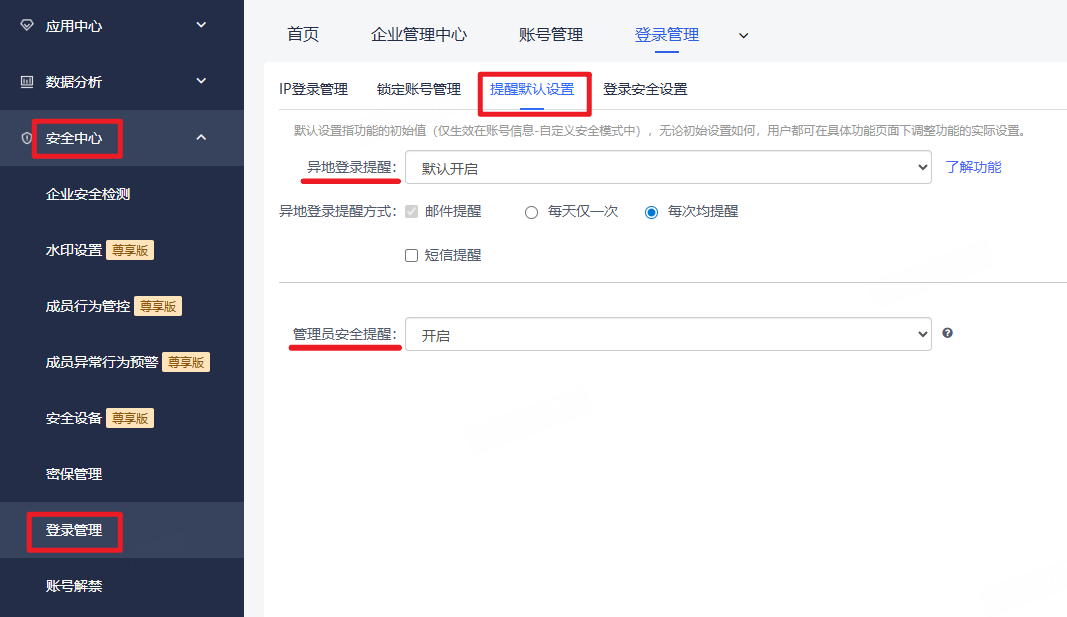Open the 锁定账号管理 tab
1067x617 pixels.
coord(419,89)
